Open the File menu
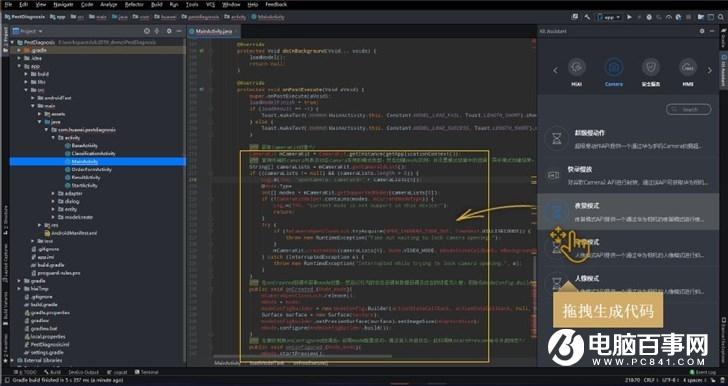The height and width of the screenshot is (386, 728). (x=8, y=4)
